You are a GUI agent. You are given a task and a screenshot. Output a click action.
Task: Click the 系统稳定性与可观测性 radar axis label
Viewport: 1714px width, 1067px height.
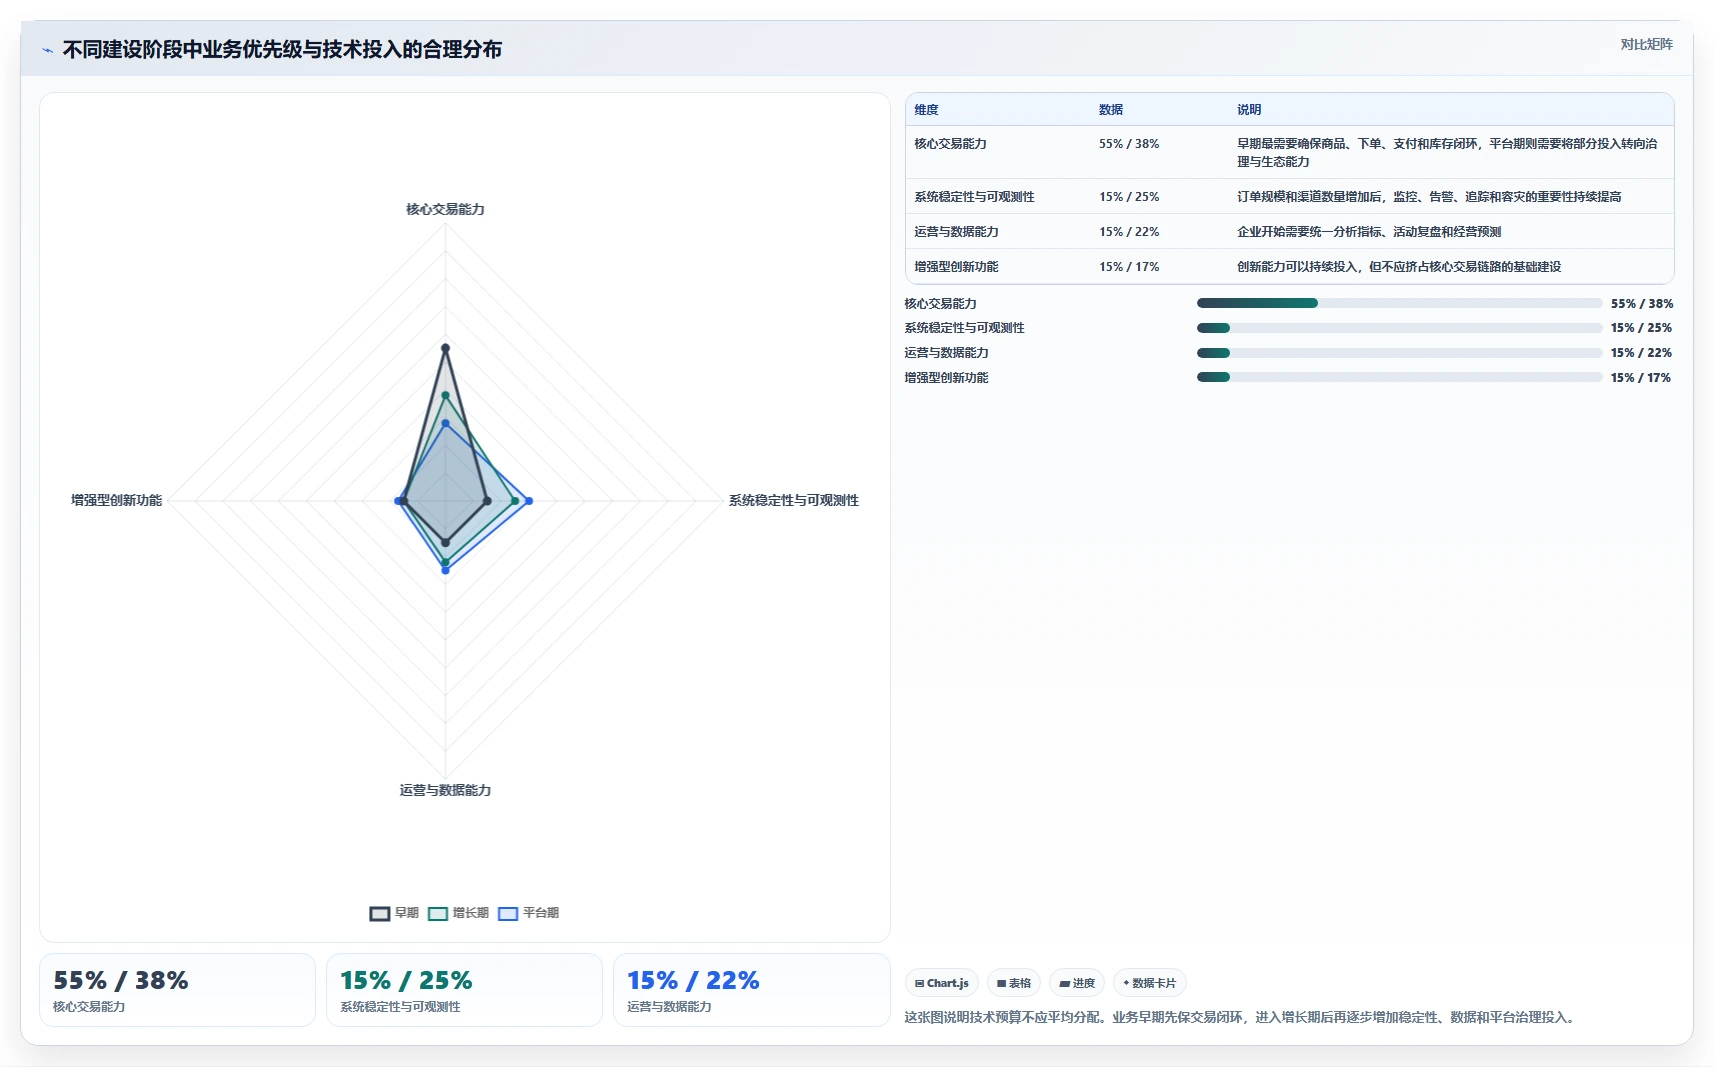pos(793,500)
